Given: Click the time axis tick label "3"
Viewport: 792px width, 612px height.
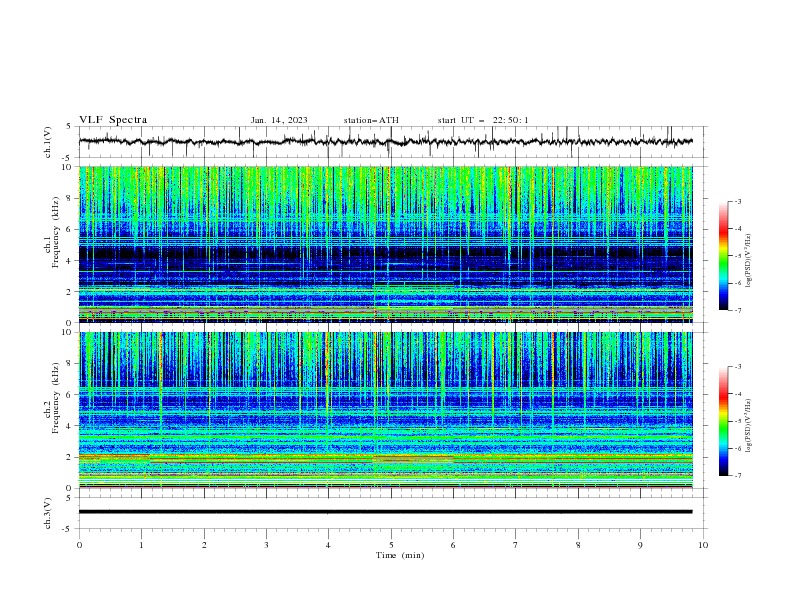Looking at the screenshot, I should tap(266, 545).
